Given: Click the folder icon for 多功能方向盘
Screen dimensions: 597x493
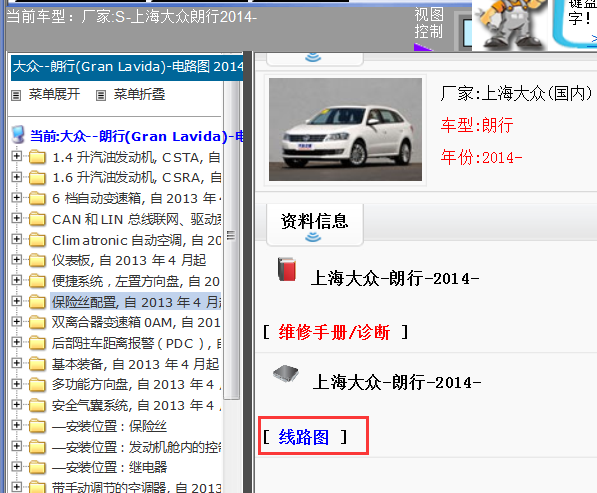Looking at the screenshot, I should click(x=37, y=385).
